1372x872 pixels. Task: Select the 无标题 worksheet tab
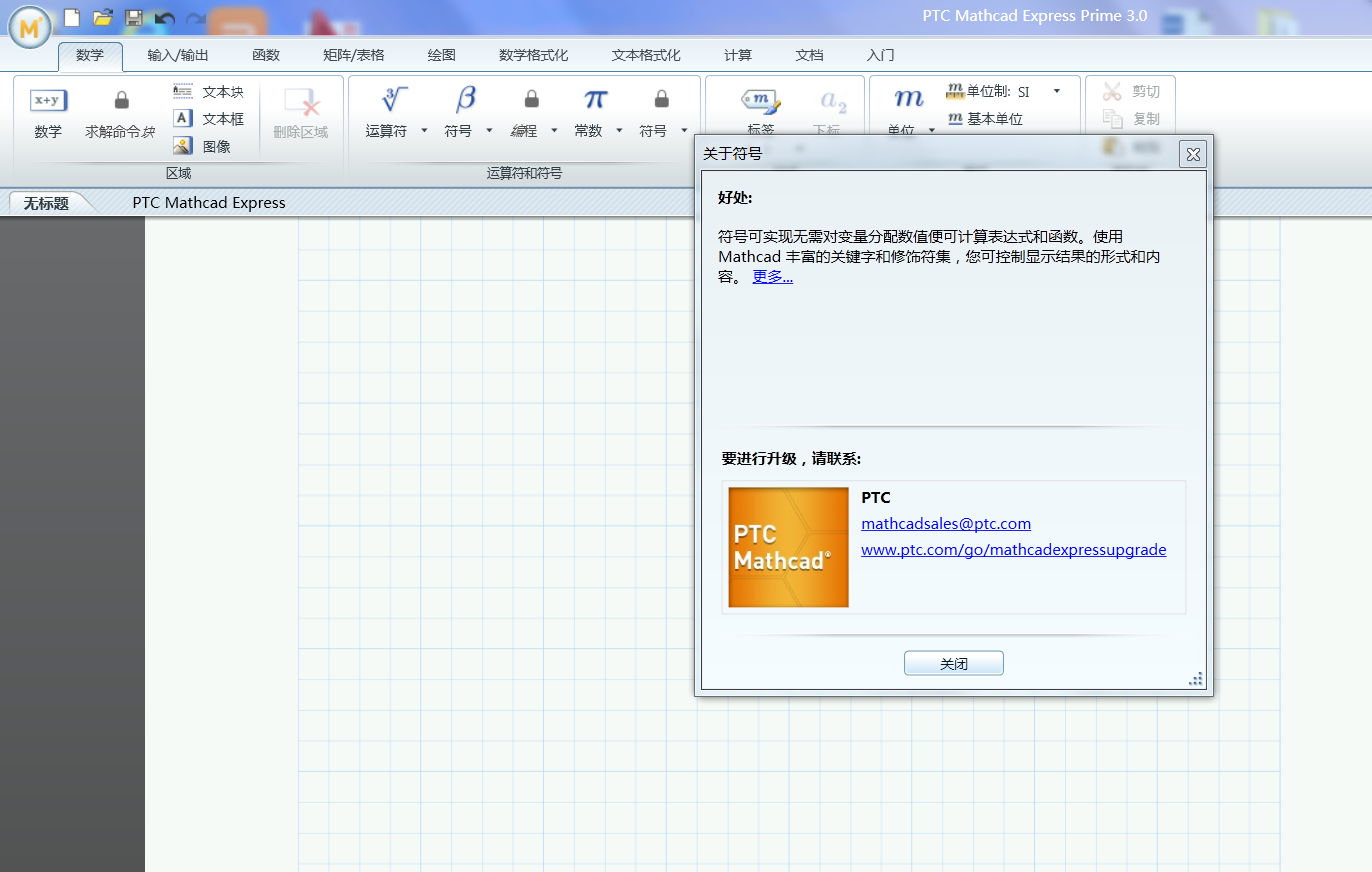pos(47,203)
